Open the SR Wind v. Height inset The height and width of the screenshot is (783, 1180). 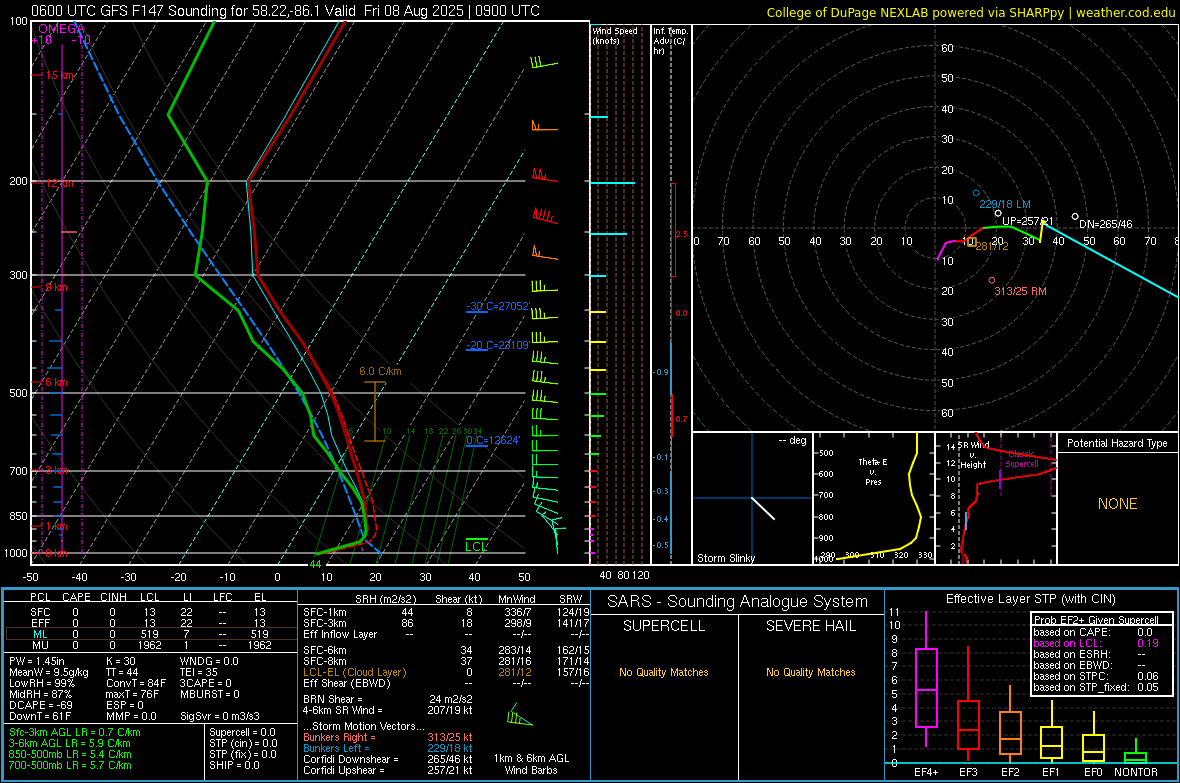pyautogui.click(x=996, y=498)
